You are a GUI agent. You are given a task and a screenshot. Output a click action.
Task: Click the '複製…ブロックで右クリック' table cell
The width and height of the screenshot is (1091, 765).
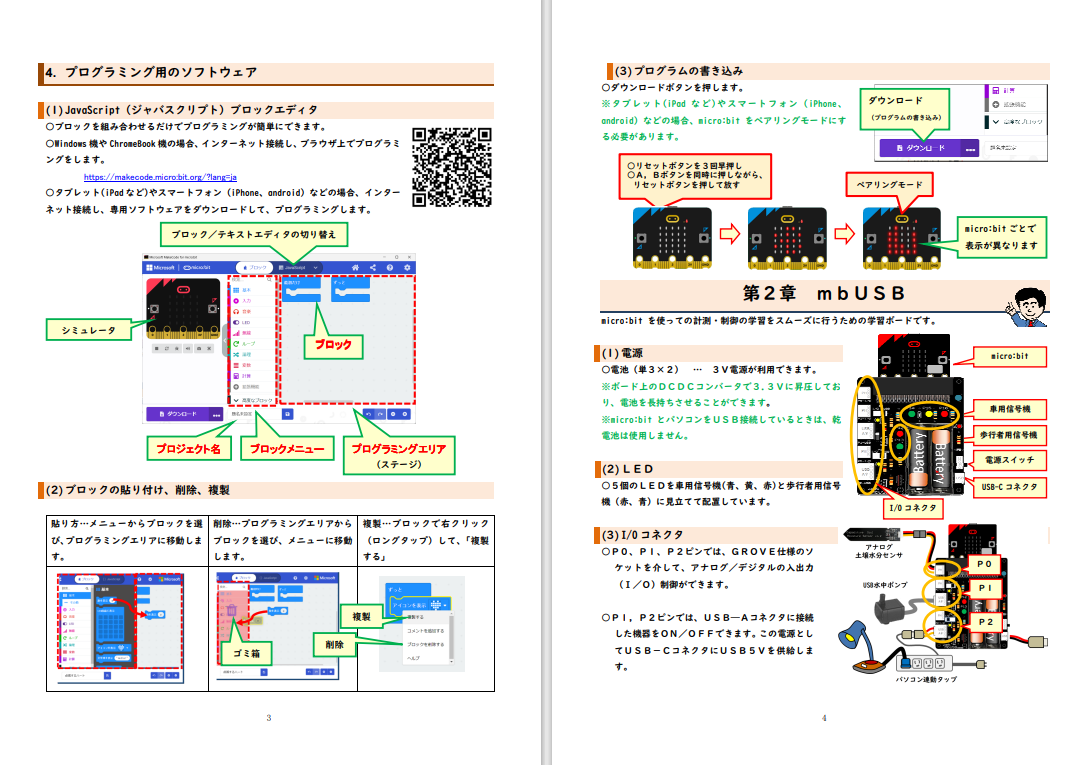pos(426,540)
